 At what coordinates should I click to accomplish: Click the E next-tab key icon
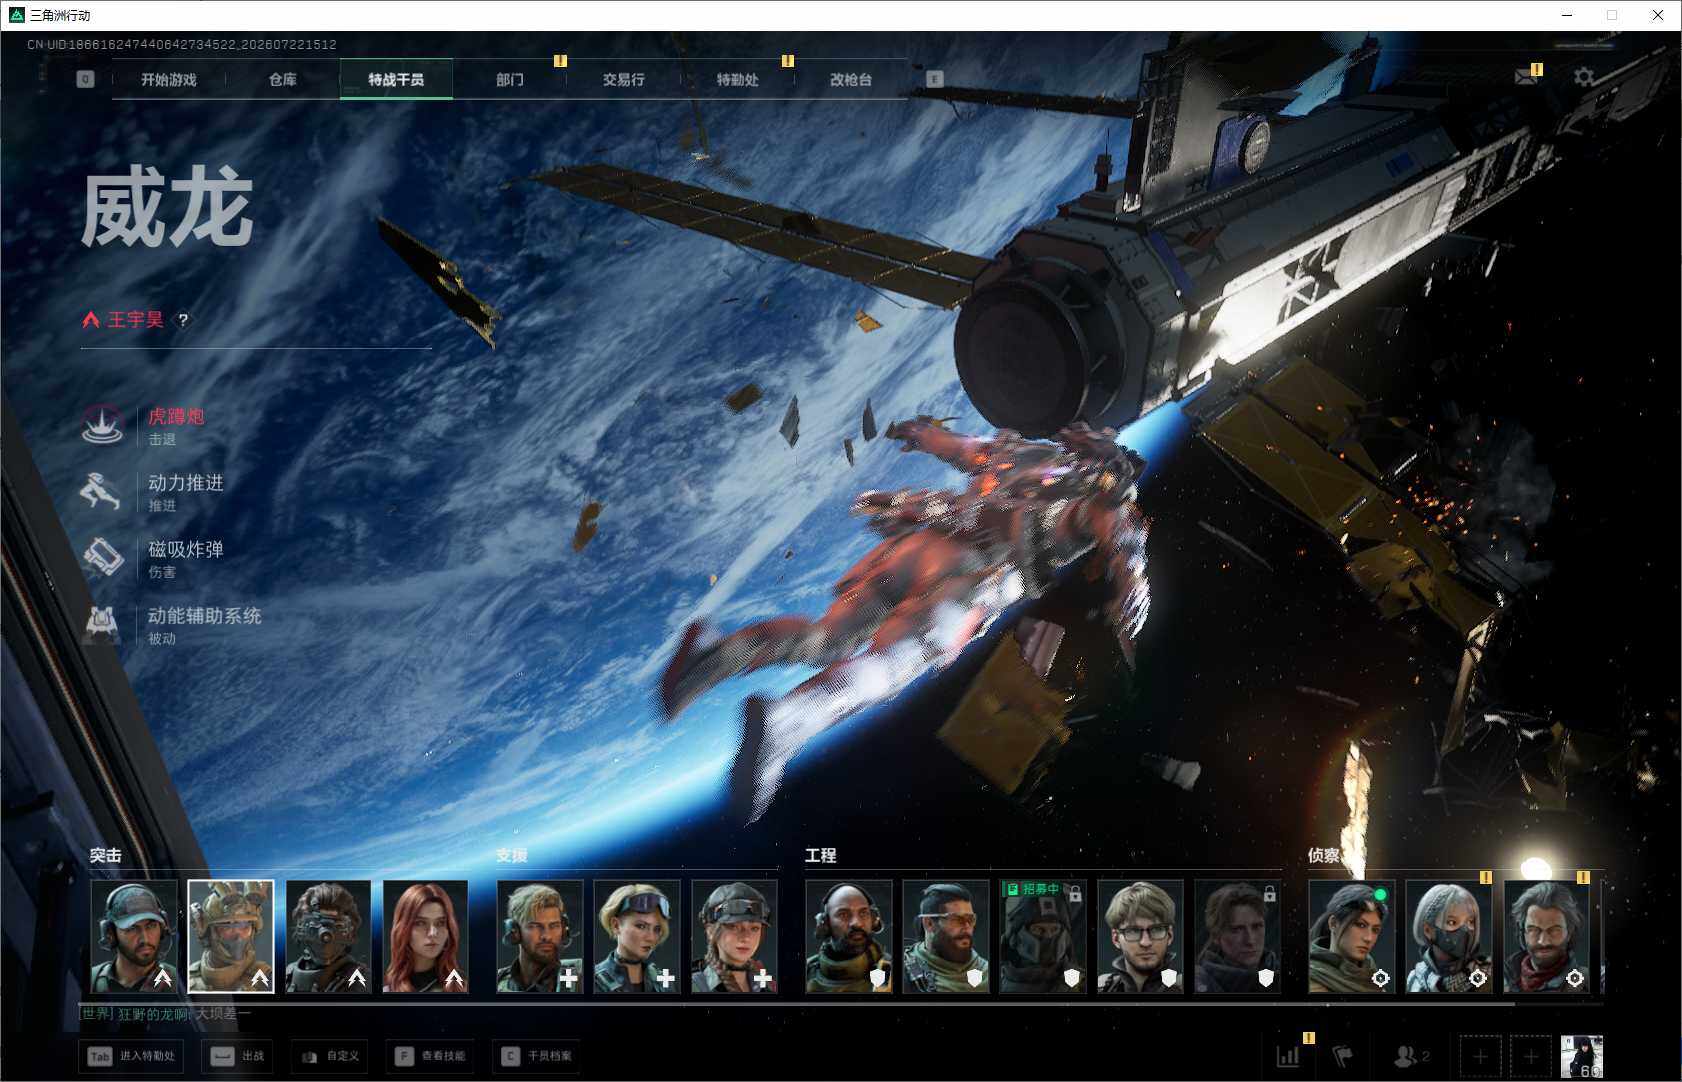coord(934,79)
